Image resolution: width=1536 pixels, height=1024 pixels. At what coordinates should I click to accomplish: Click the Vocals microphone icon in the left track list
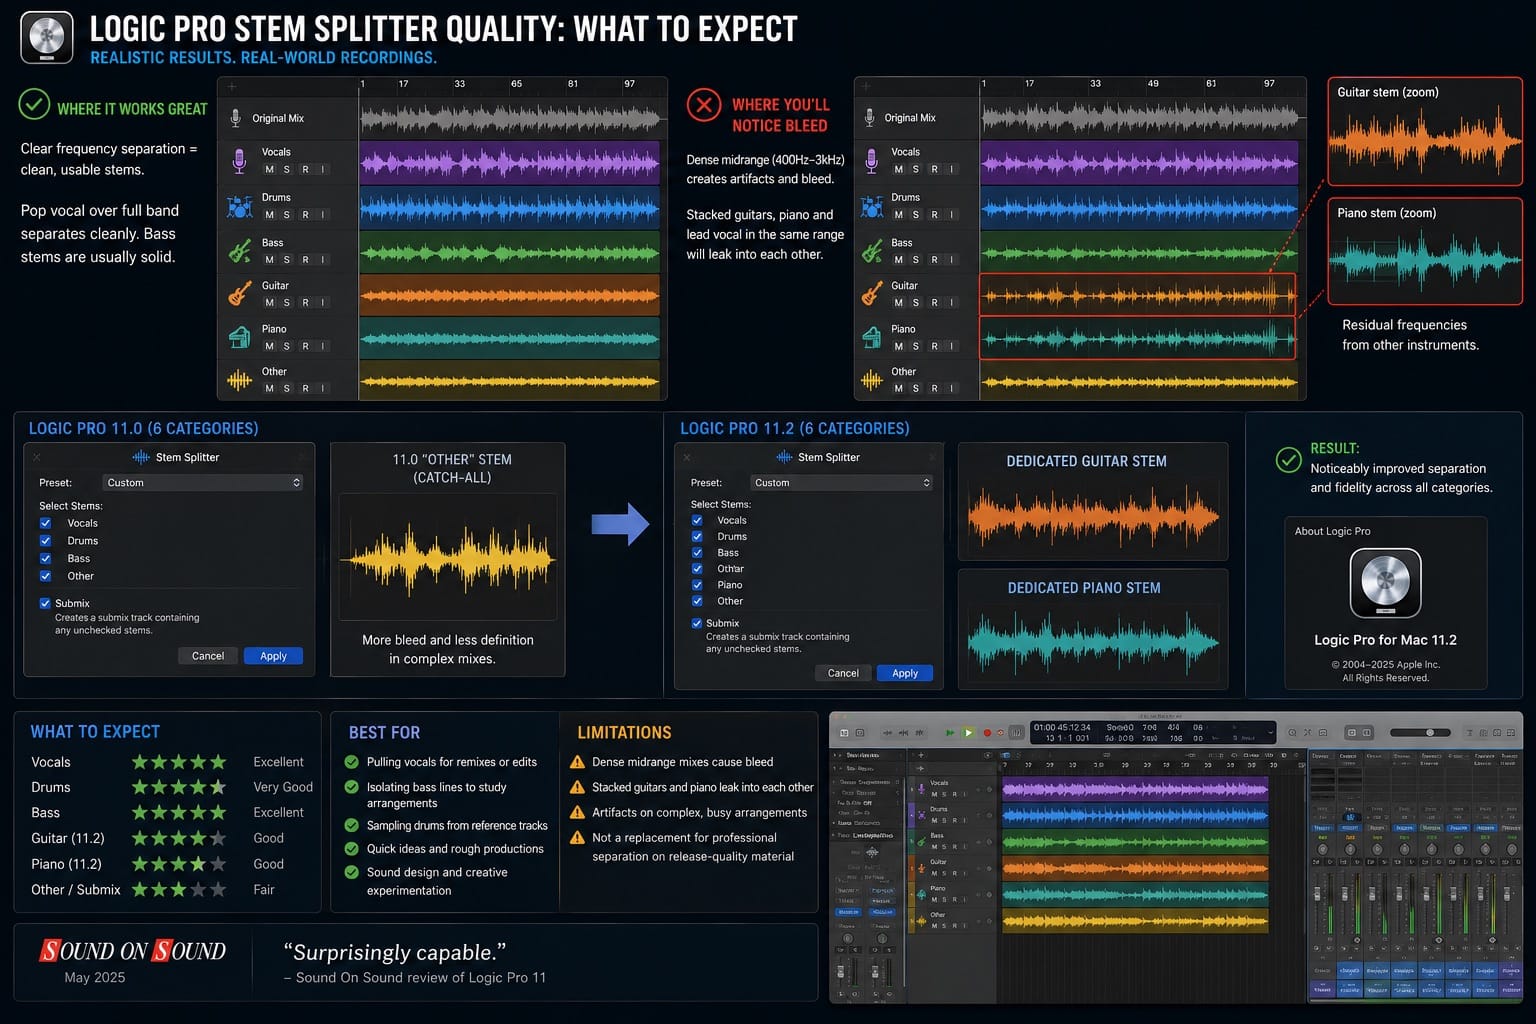click(239, 160)
